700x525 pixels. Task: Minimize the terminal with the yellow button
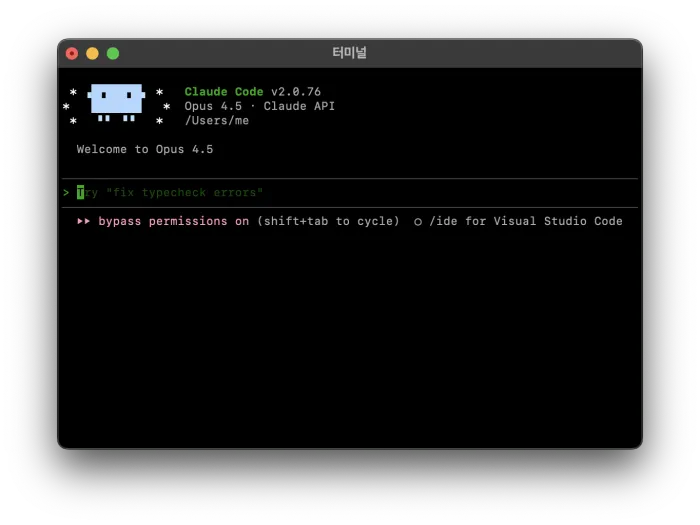pos(92,53)
